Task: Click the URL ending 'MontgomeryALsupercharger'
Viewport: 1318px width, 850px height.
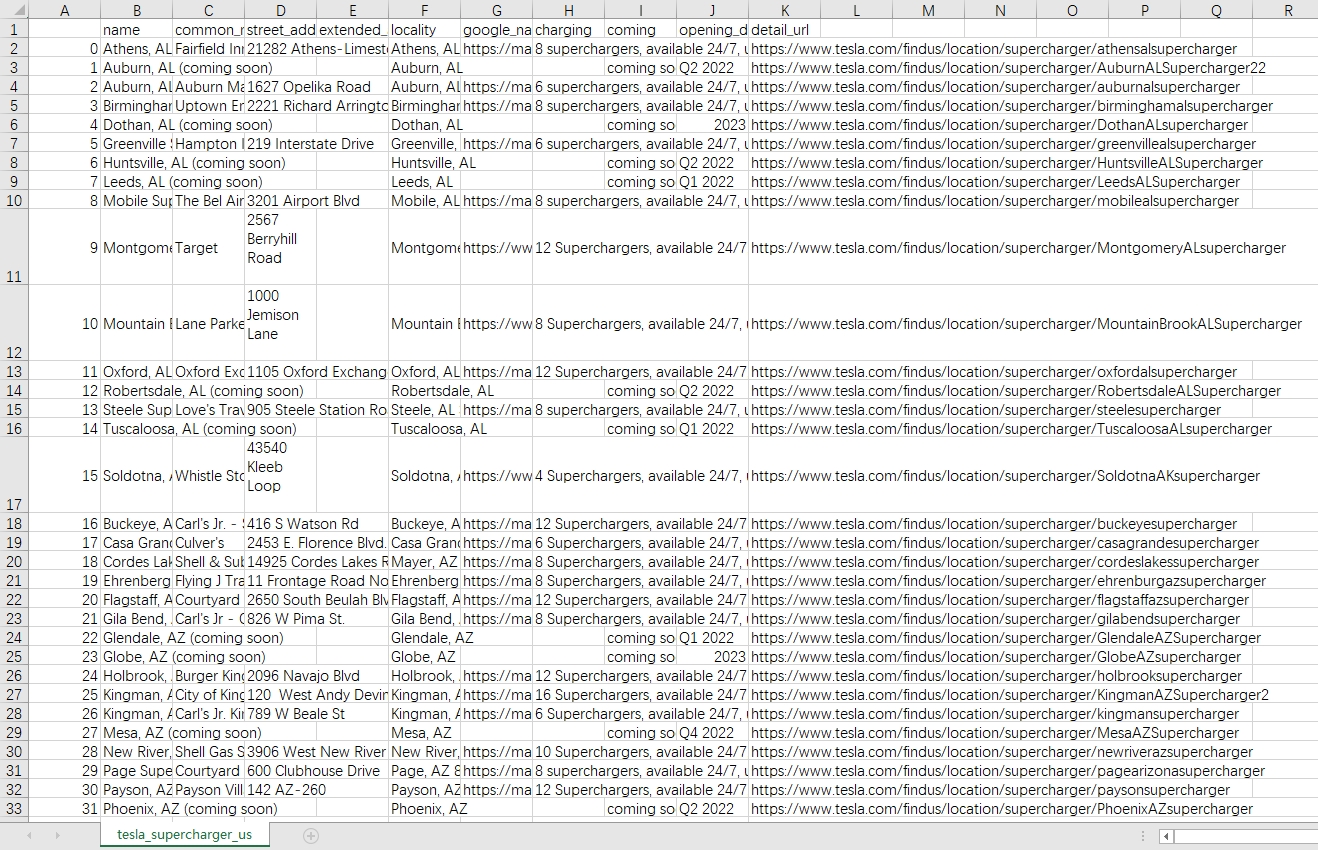Action: [1018, 248]
